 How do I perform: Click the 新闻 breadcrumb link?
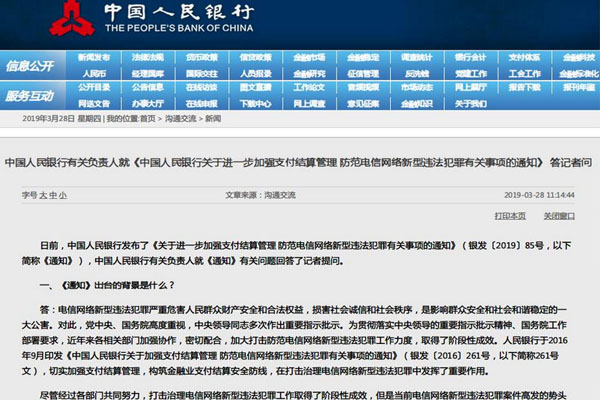[213, 119]
